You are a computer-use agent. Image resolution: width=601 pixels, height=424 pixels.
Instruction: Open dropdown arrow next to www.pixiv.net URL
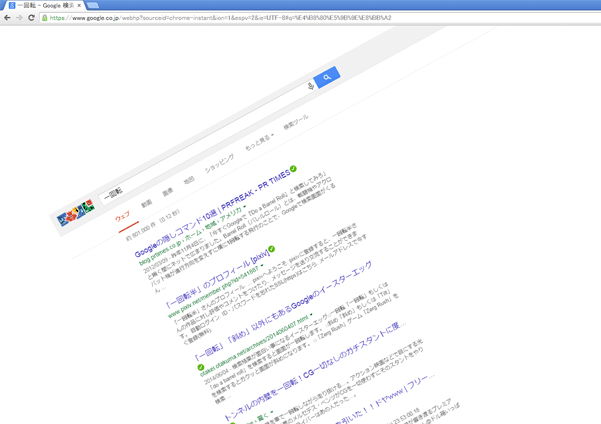click(x=263, y=265)
